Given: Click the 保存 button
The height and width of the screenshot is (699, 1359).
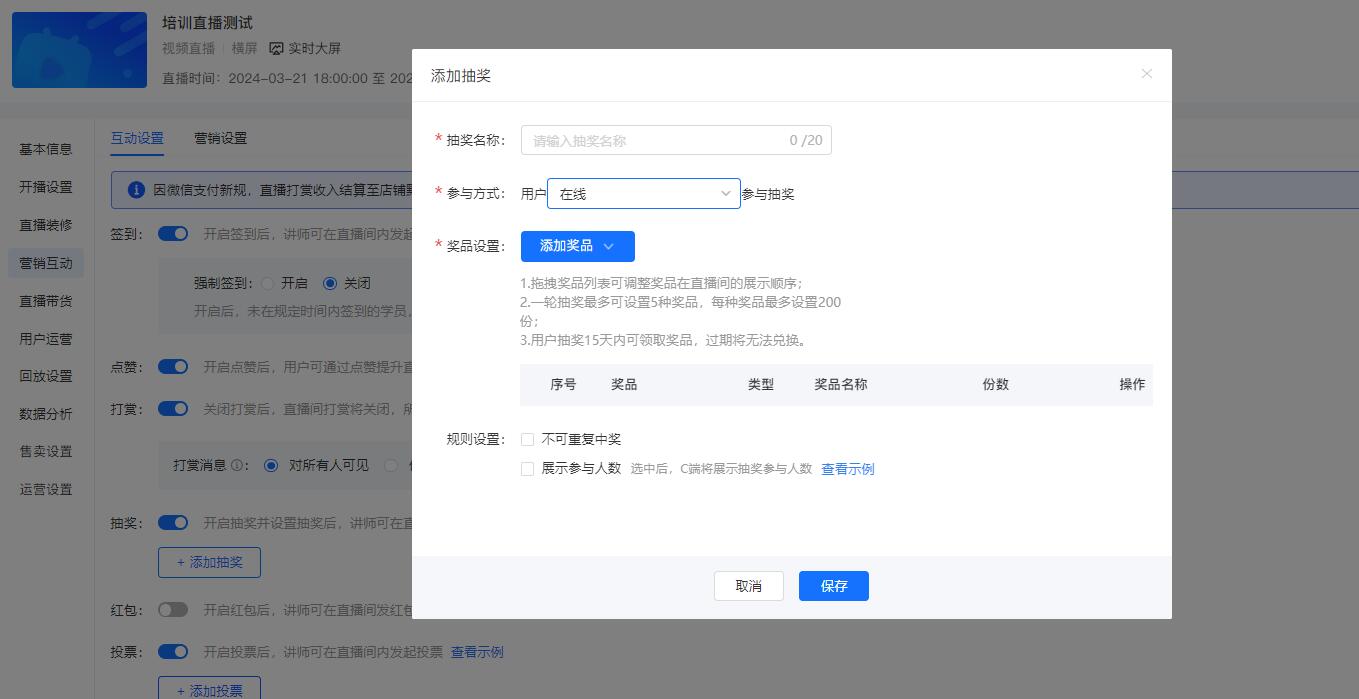Looking at the screenshot, I should (833, 586).
